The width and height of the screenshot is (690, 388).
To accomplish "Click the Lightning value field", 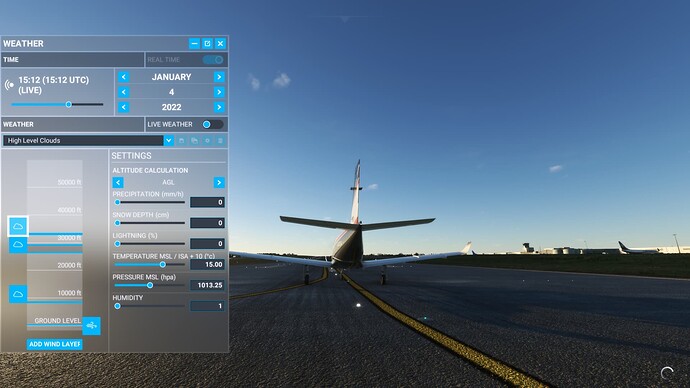I will pyautogui.click(x=207, y=244).
